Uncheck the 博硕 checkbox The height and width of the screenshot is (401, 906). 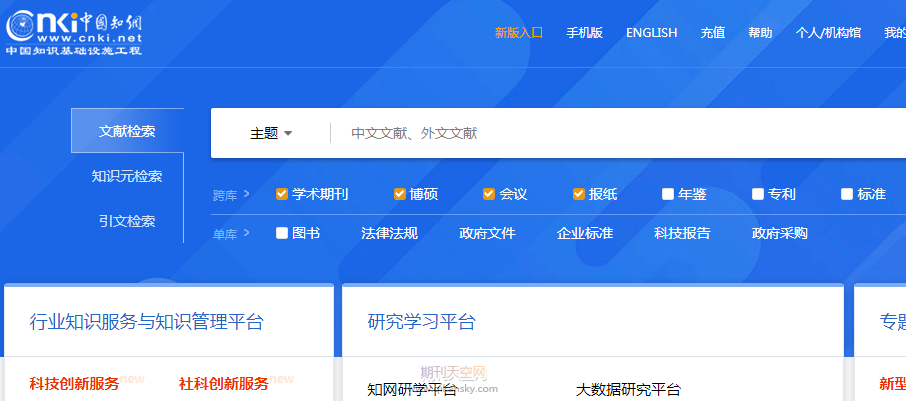400,194
